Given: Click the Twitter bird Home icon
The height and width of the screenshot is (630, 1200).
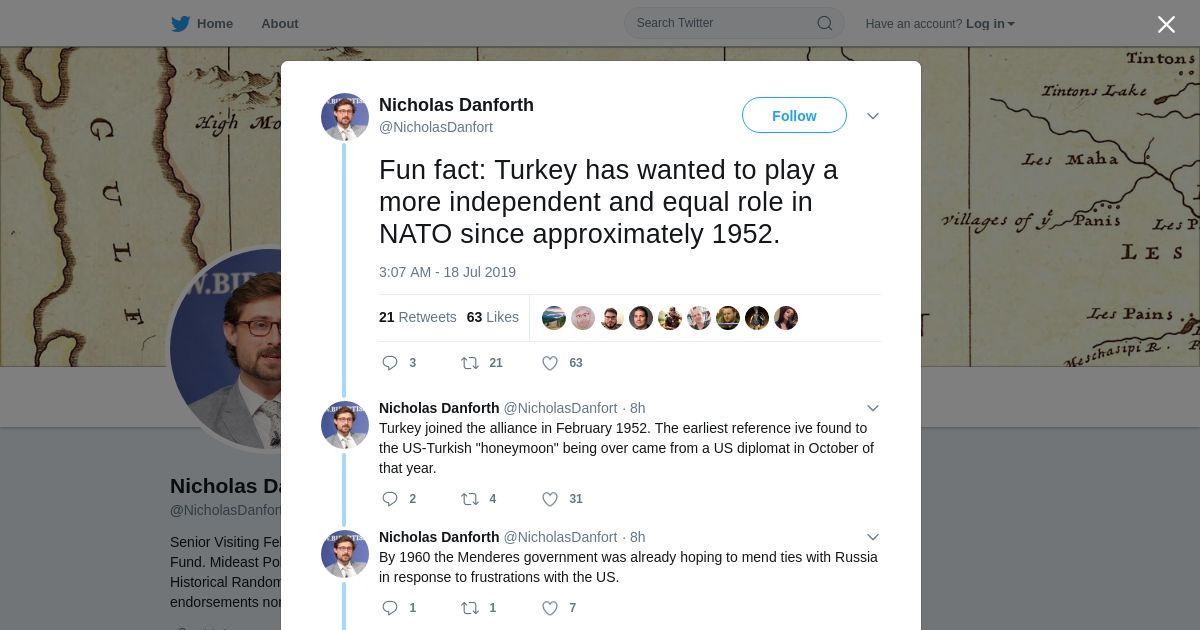Looking at the screenshot, I should (181, 24).
